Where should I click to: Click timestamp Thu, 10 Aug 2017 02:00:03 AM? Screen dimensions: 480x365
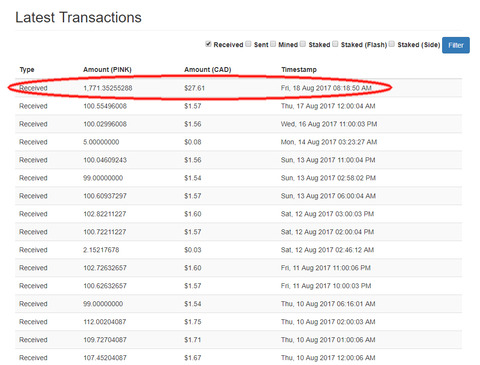click(x=328, y=322)
